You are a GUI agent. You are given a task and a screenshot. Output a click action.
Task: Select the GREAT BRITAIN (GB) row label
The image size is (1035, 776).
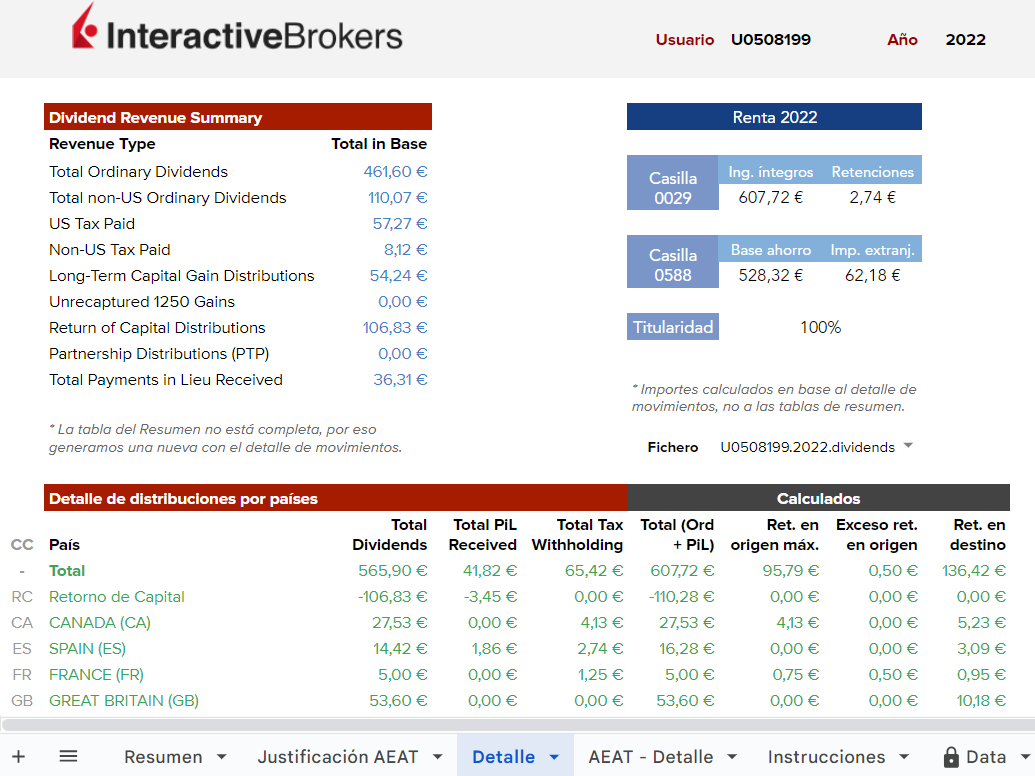tap(124, 701)
